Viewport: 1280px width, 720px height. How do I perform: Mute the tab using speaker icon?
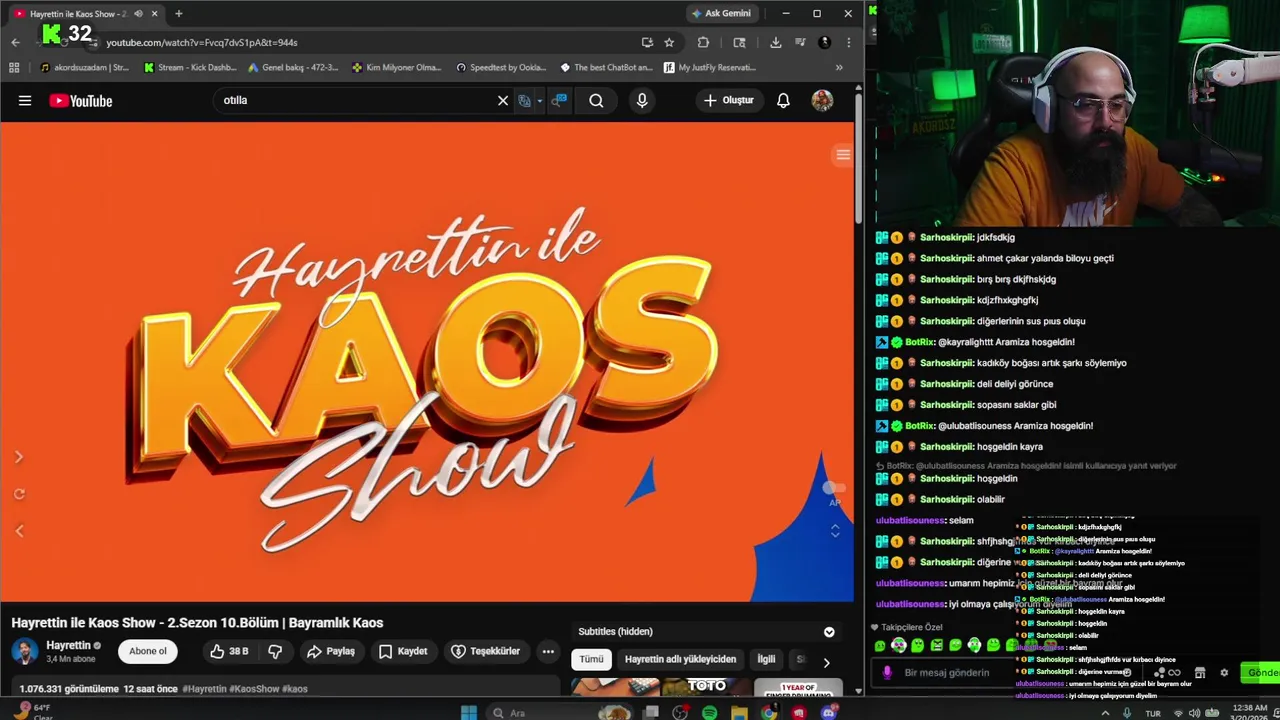tap(138, 14)
